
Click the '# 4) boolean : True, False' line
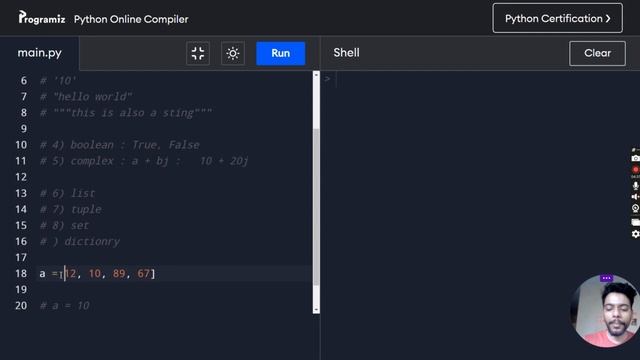coord(120,145)
